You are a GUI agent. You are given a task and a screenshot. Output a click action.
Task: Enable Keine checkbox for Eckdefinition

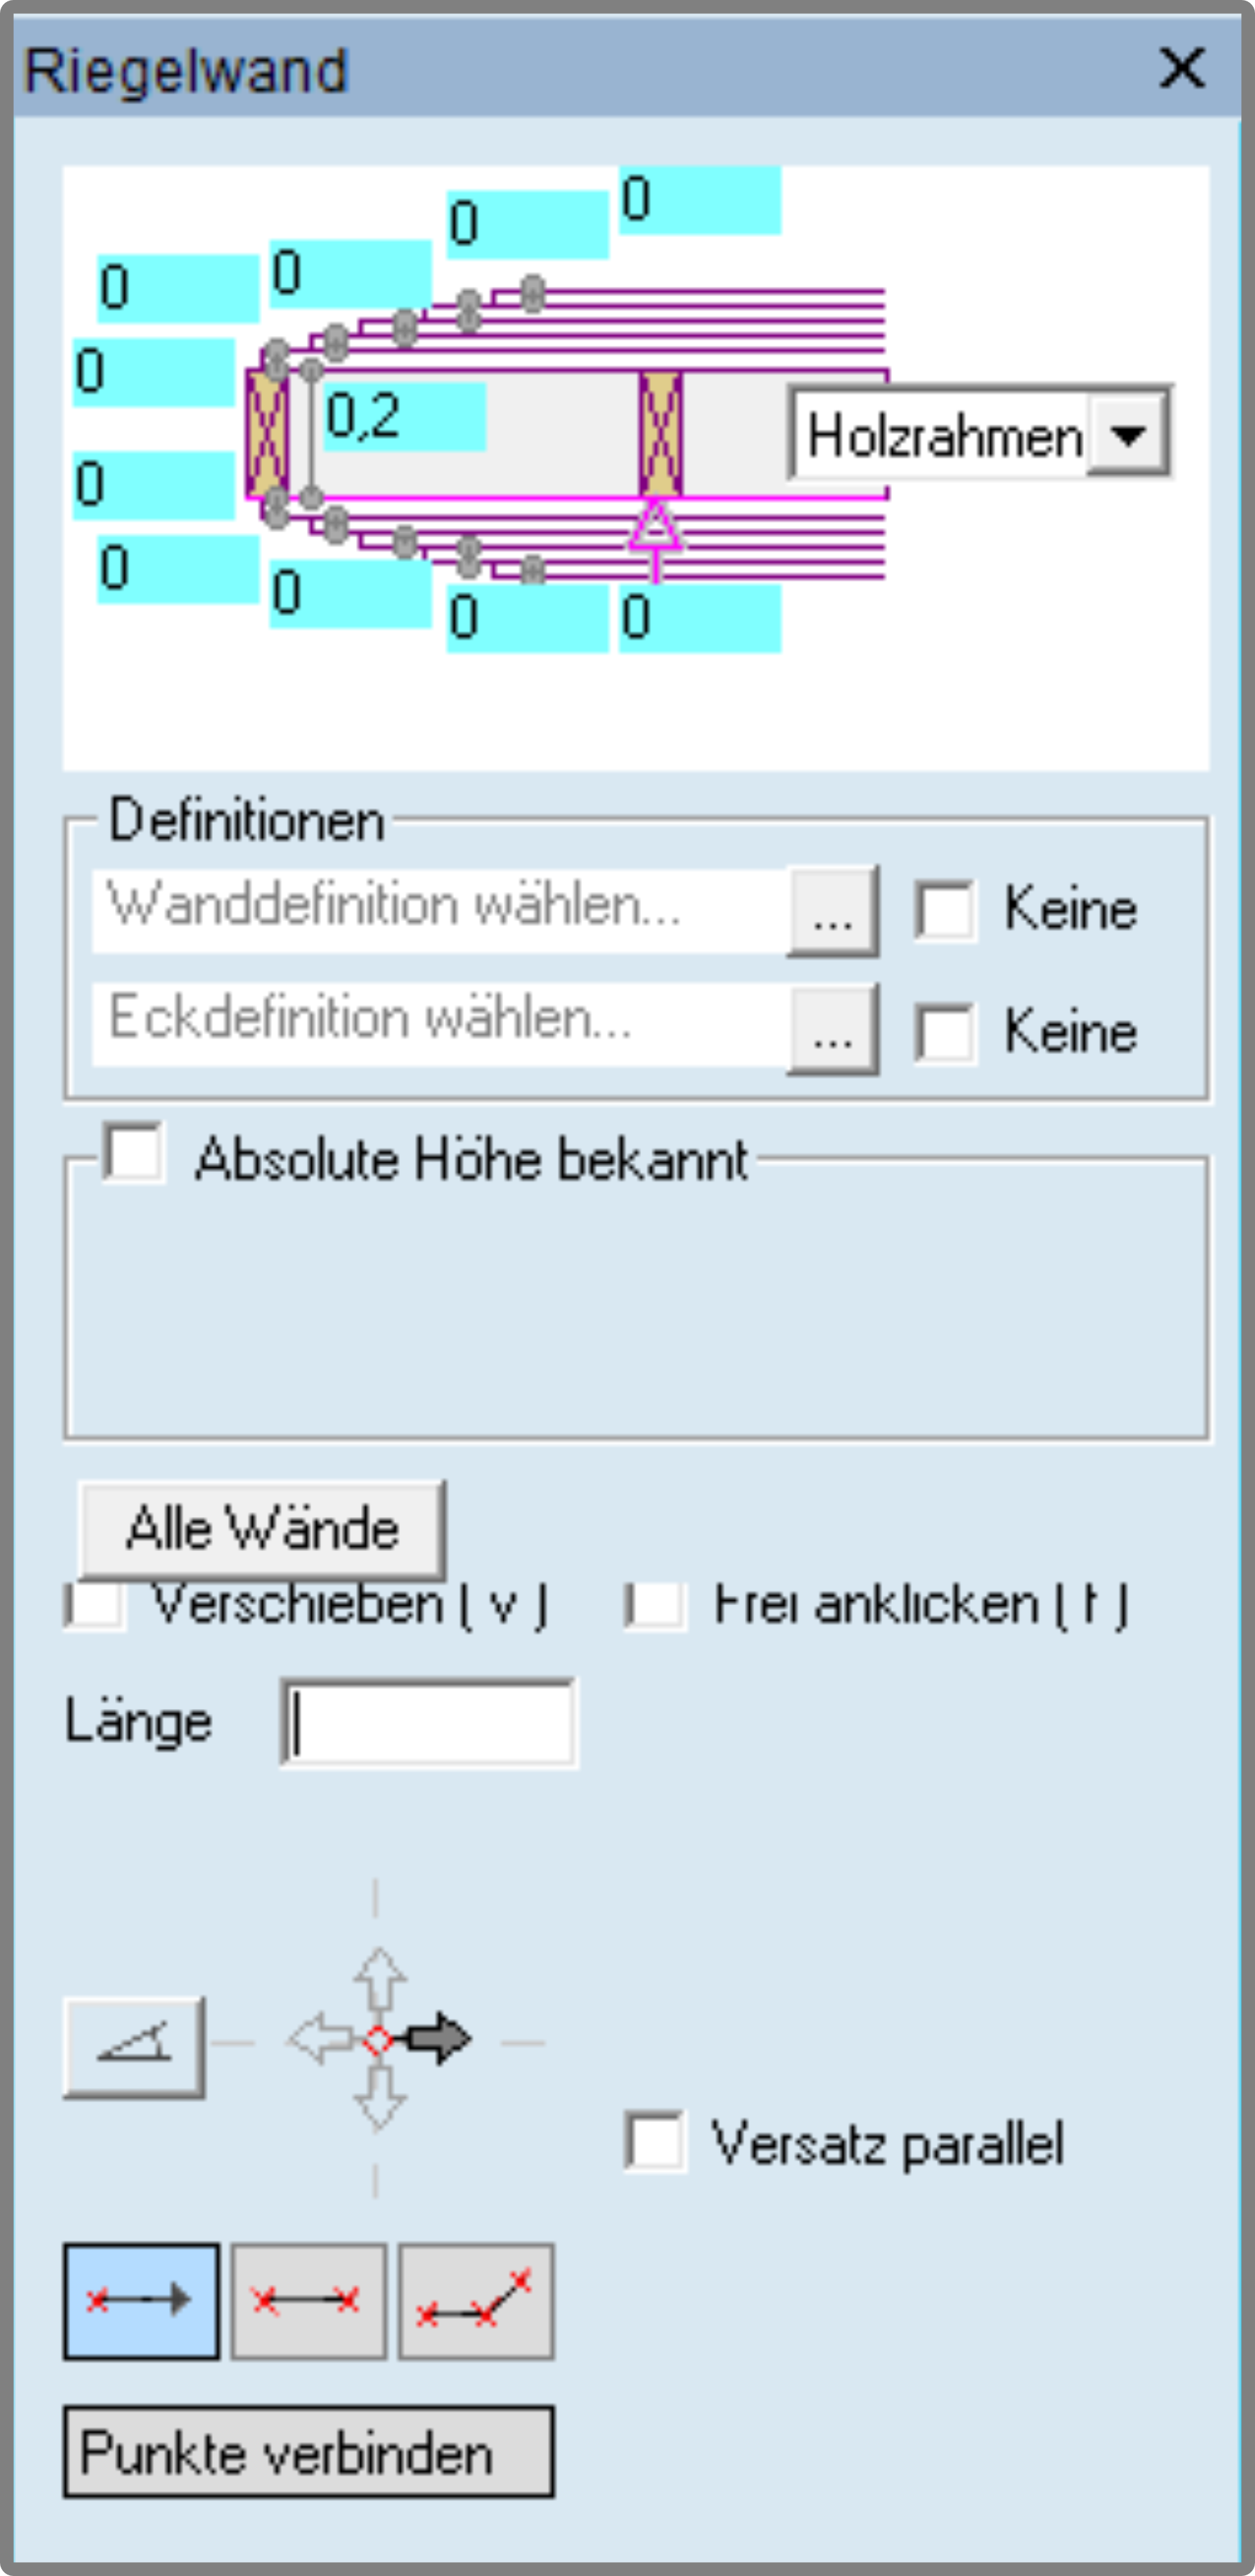pyautogui.click(x=944, y=1032)
